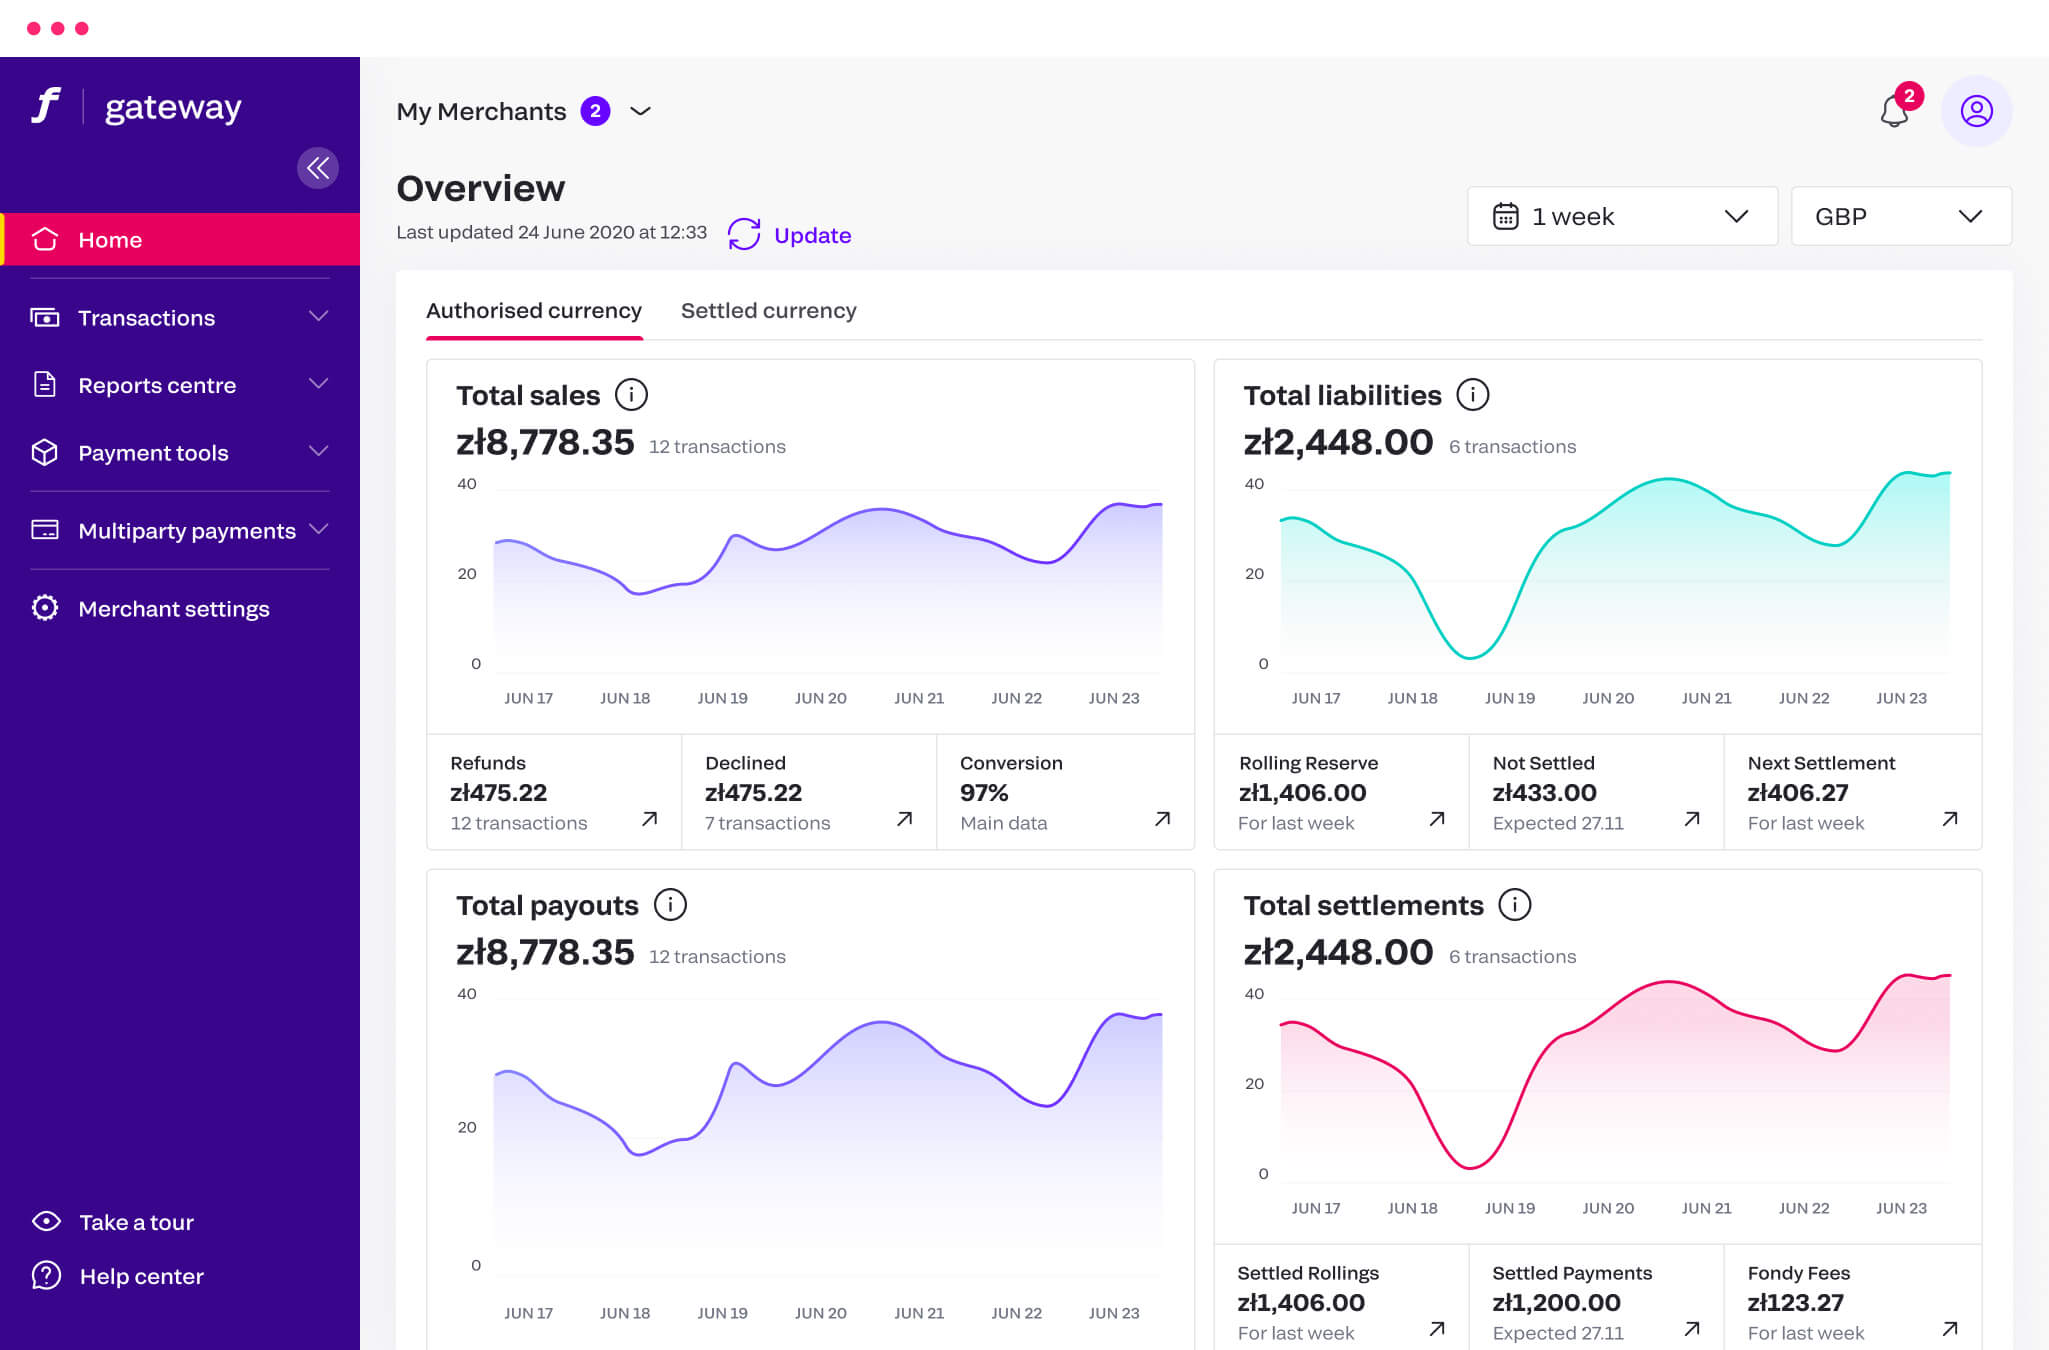Open Merchant settings in sidebar
Image resolution: width=2049 pixels, height=1350 pixels.
[173, 609]
